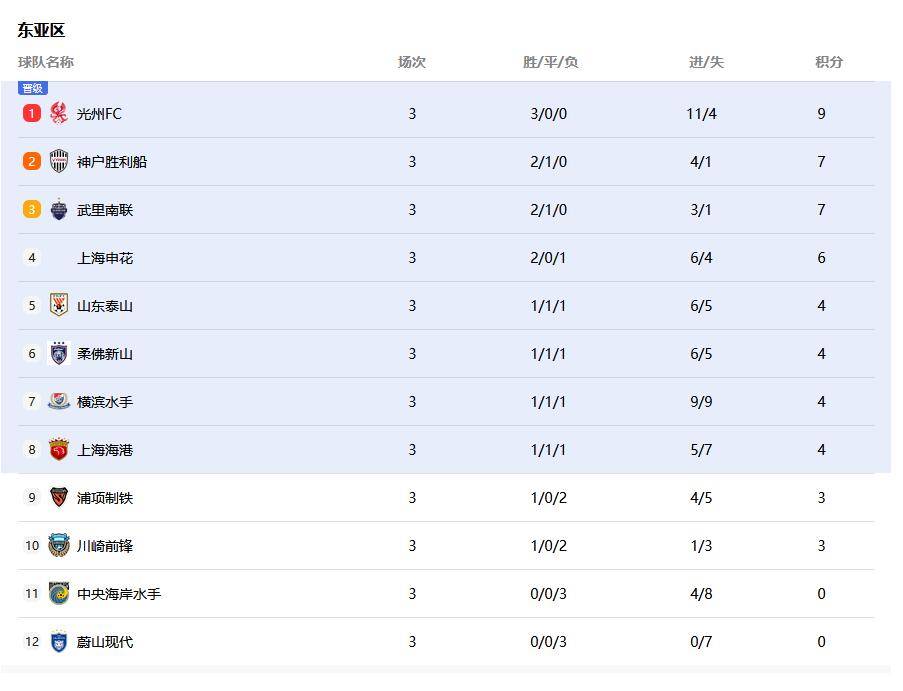
Task: Click the 武里南联 team logo
Action: [x=59, y=209]
